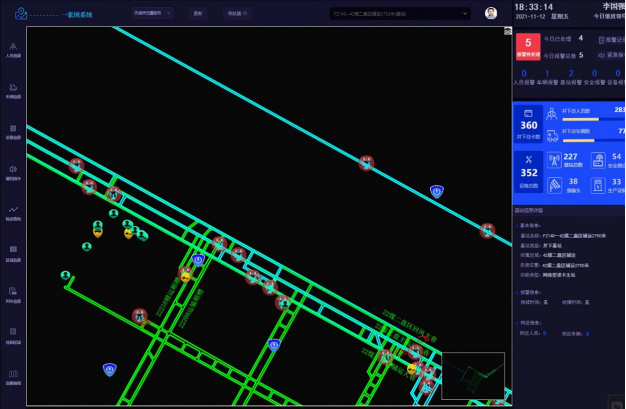Click the 2021-11-12 date text

click(530, 16)
